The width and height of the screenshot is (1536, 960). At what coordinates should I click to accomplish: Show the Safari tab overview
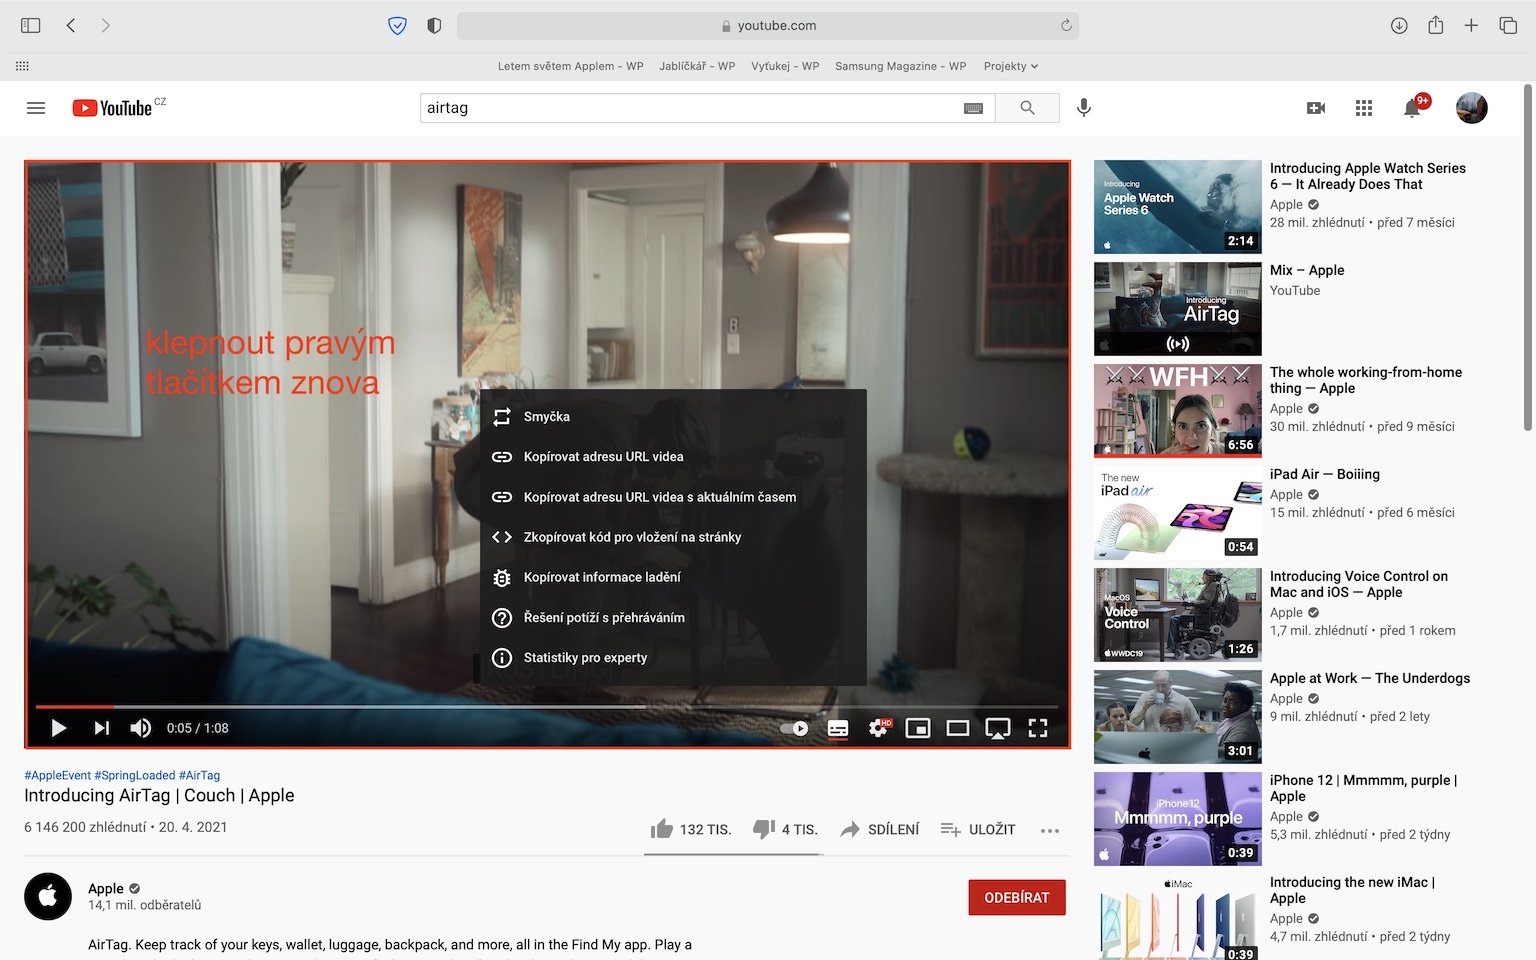pos(1508,26)
